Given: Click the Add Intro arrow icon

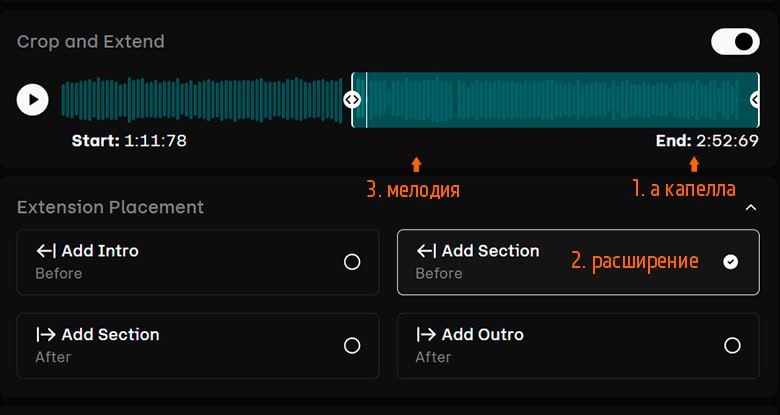Looking at the screenshot, I should pos(46,251).
